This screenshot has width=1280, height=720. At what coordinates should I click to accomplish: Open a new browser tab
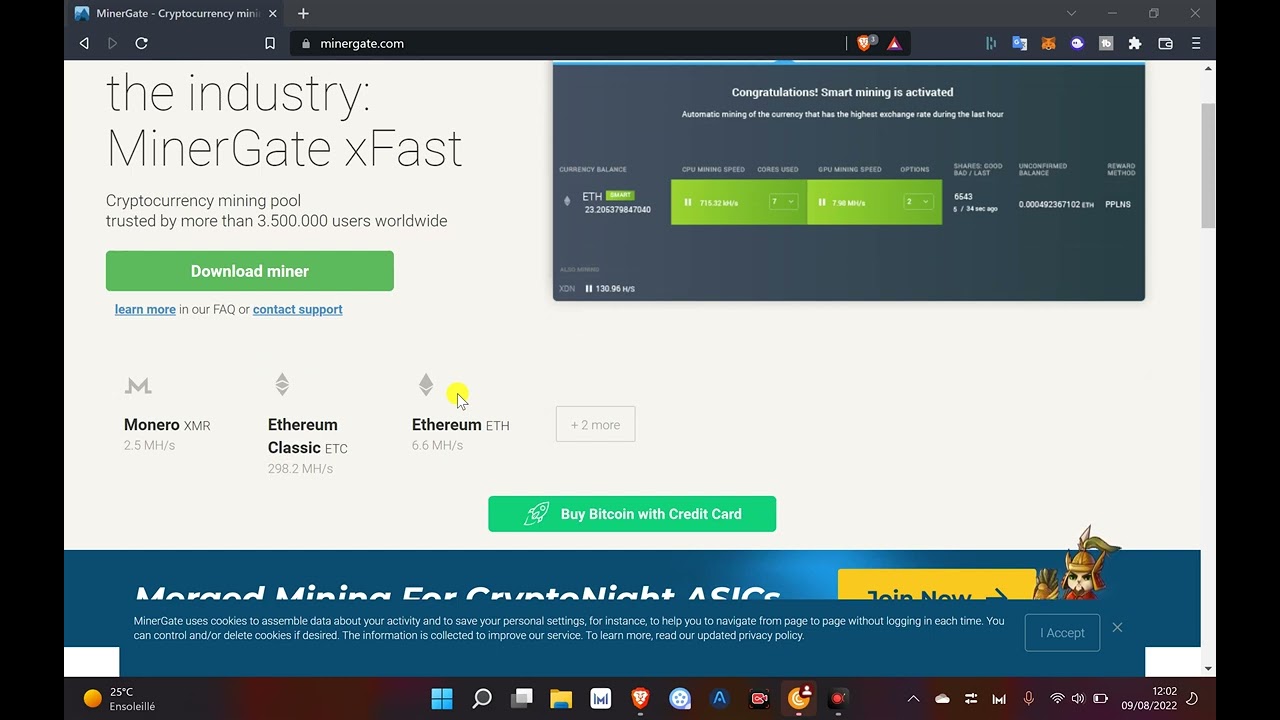[x=303, y=13]
